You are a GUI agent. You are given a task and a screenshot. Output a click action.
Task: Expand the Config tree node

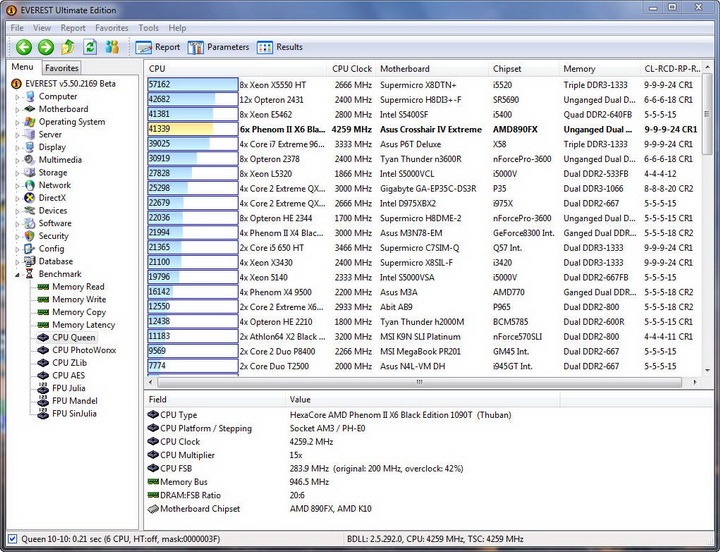(x=17, y=249)
